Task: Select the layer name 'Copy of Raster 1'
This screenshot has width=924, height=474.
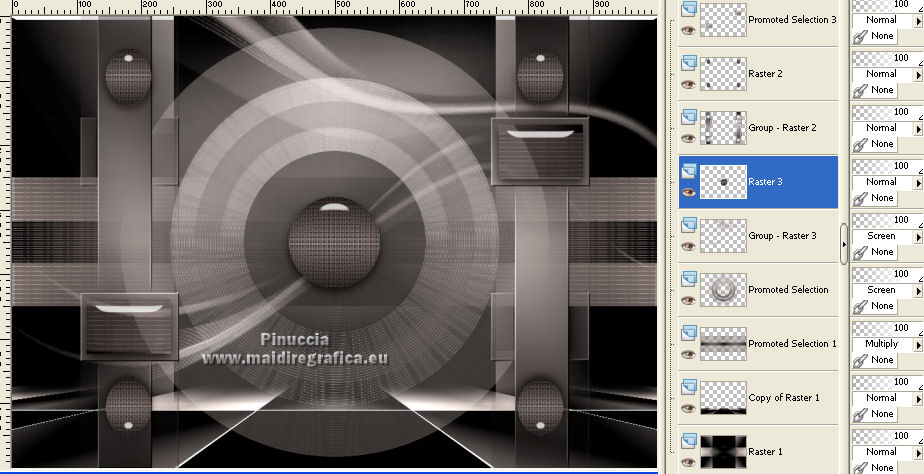Action: point(784,398)
